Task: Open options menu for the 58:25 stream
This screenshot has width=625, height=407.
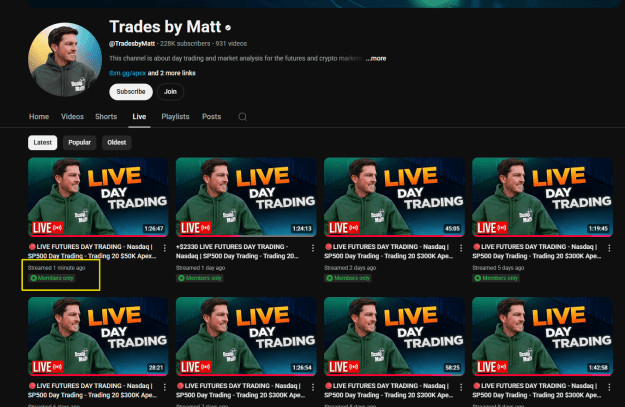Action: pos(461,387)
